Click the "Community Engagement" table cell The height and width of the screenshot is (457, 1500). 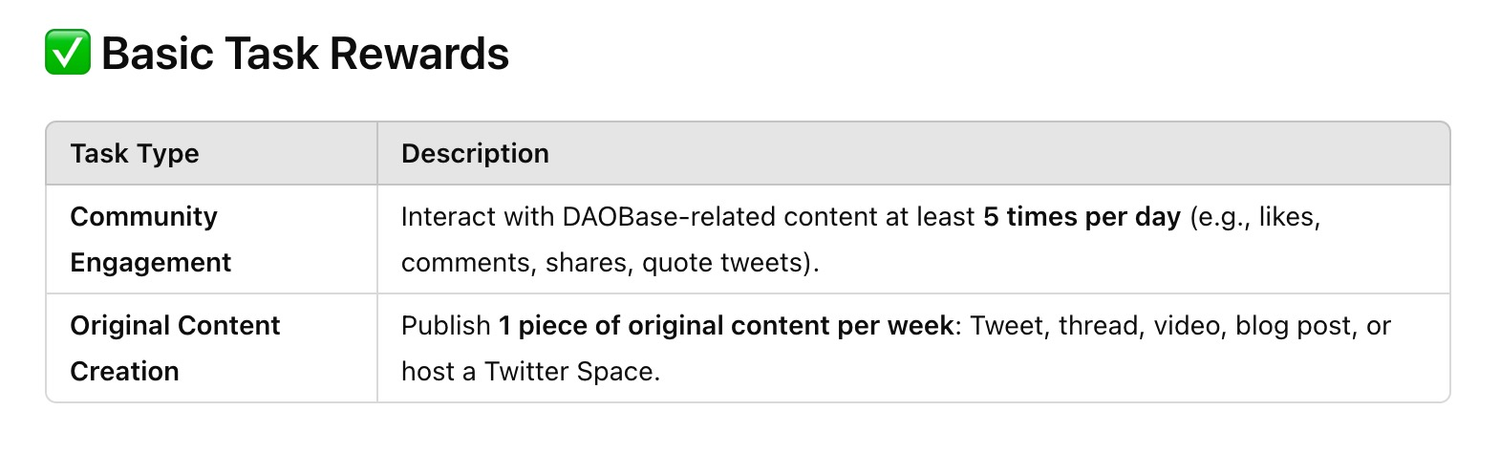click(150, 240)
